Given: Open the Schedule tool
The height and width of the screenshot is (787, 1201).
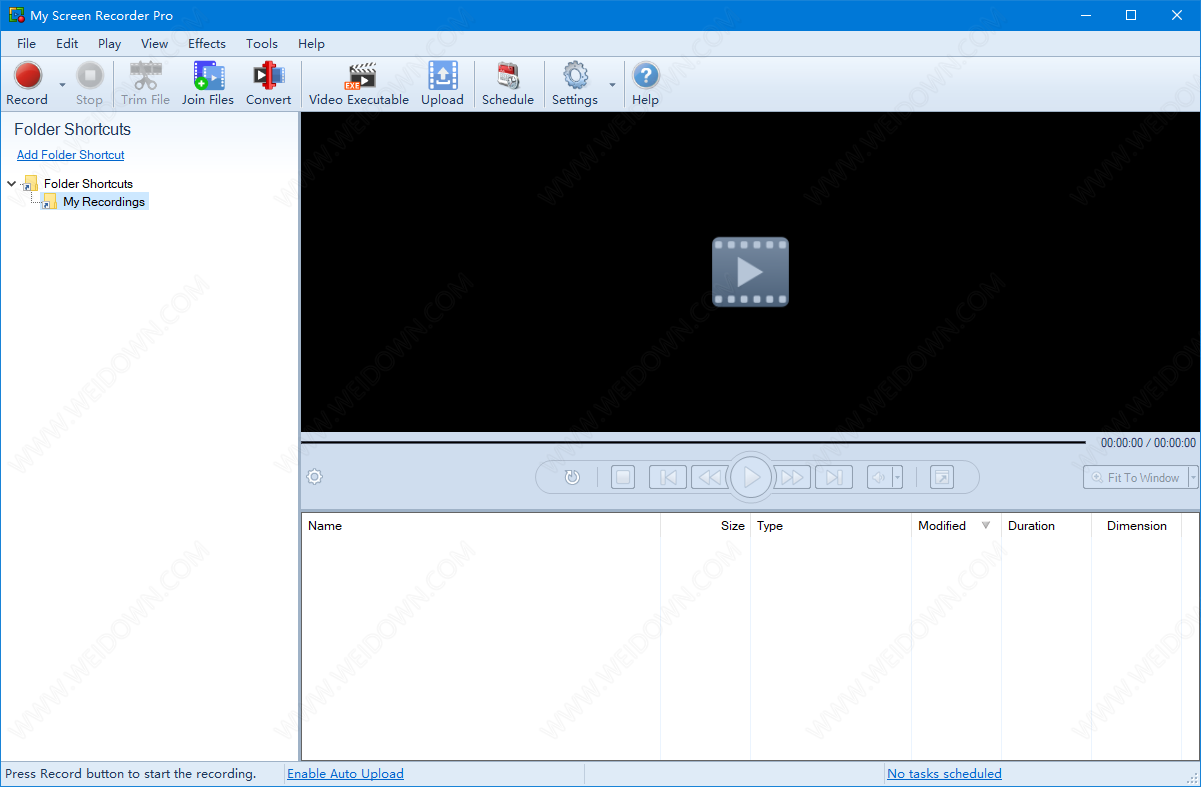Looking at the screenshot, I should [x=508, y=84].
